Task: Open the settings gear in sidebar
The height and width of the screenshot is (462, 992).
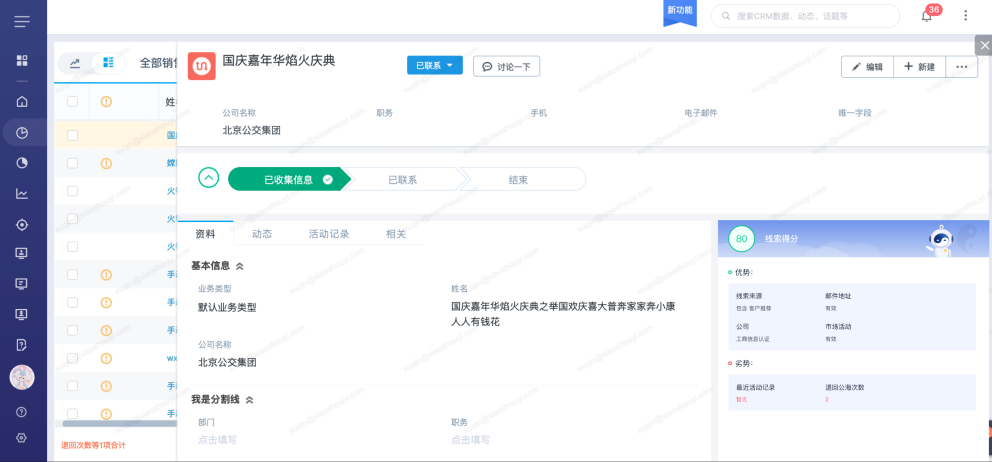Action: (22, 437)
